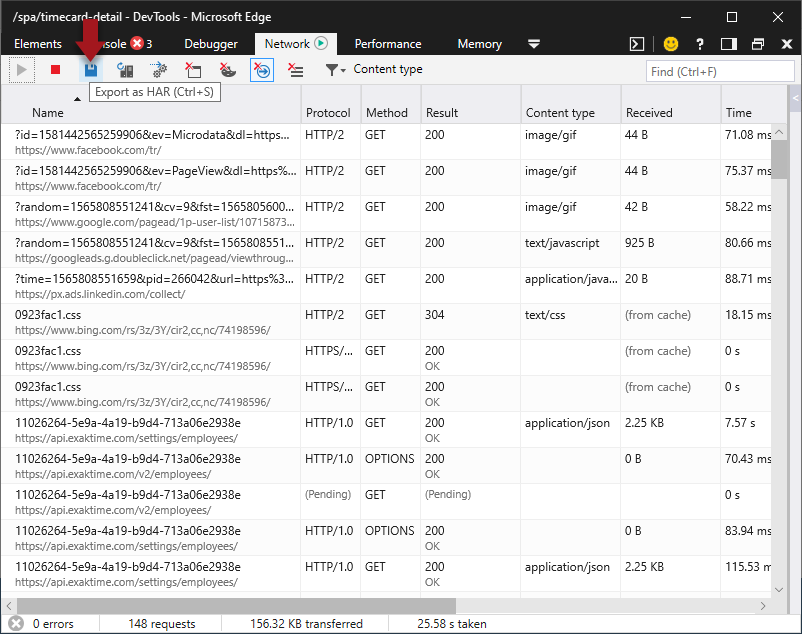Select the pending v2/employees GET request
This screenshot has width=802, height=634.
(386, 502)
